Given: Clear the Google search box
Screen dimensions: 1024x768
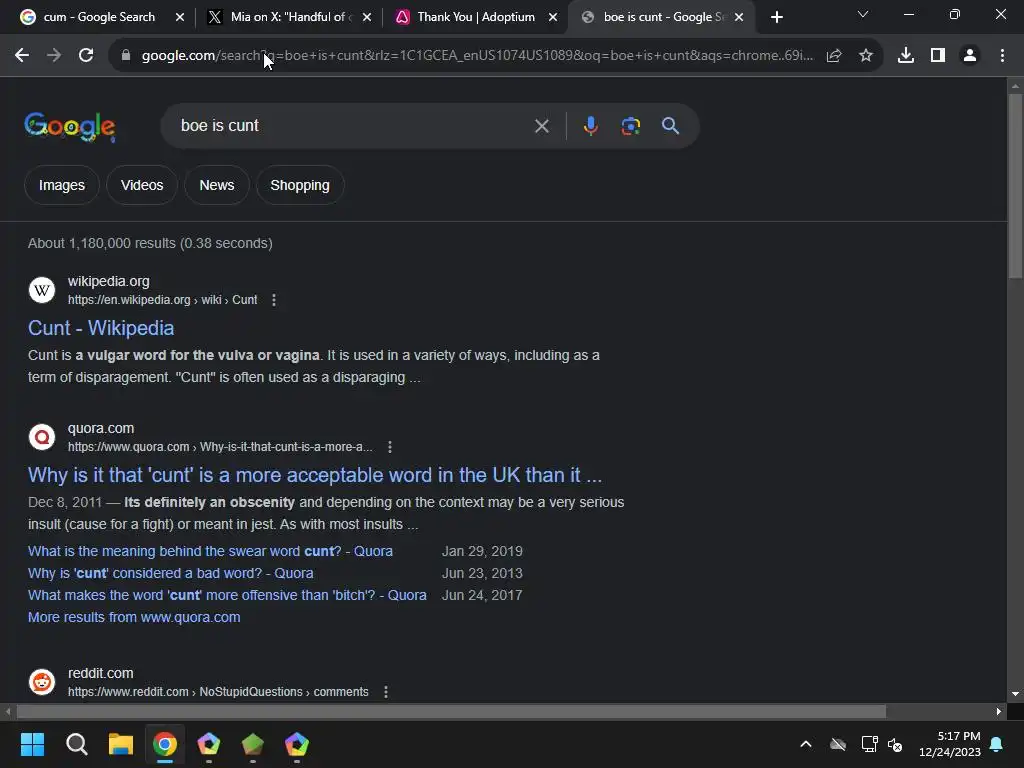Looking at the screenshot, I should click(x=542, y=126).
